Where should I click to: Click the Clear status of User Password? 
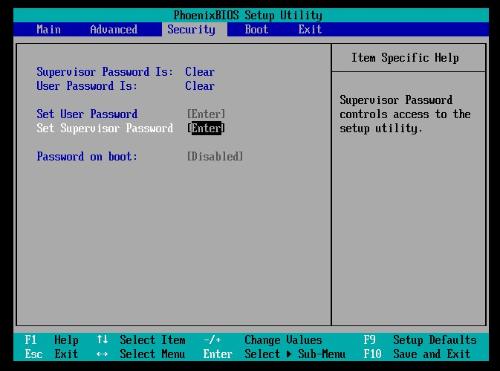[x=200, y=86]
